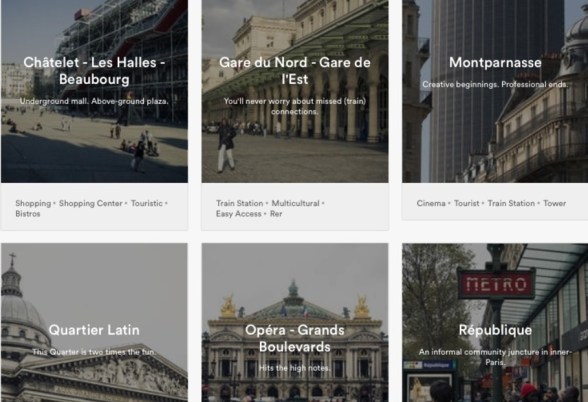Image resolution: width=588 pixels, height=402 pixels.
Task: Click 'Hits the high notes.' tagline
Action: tap(295, 368)
